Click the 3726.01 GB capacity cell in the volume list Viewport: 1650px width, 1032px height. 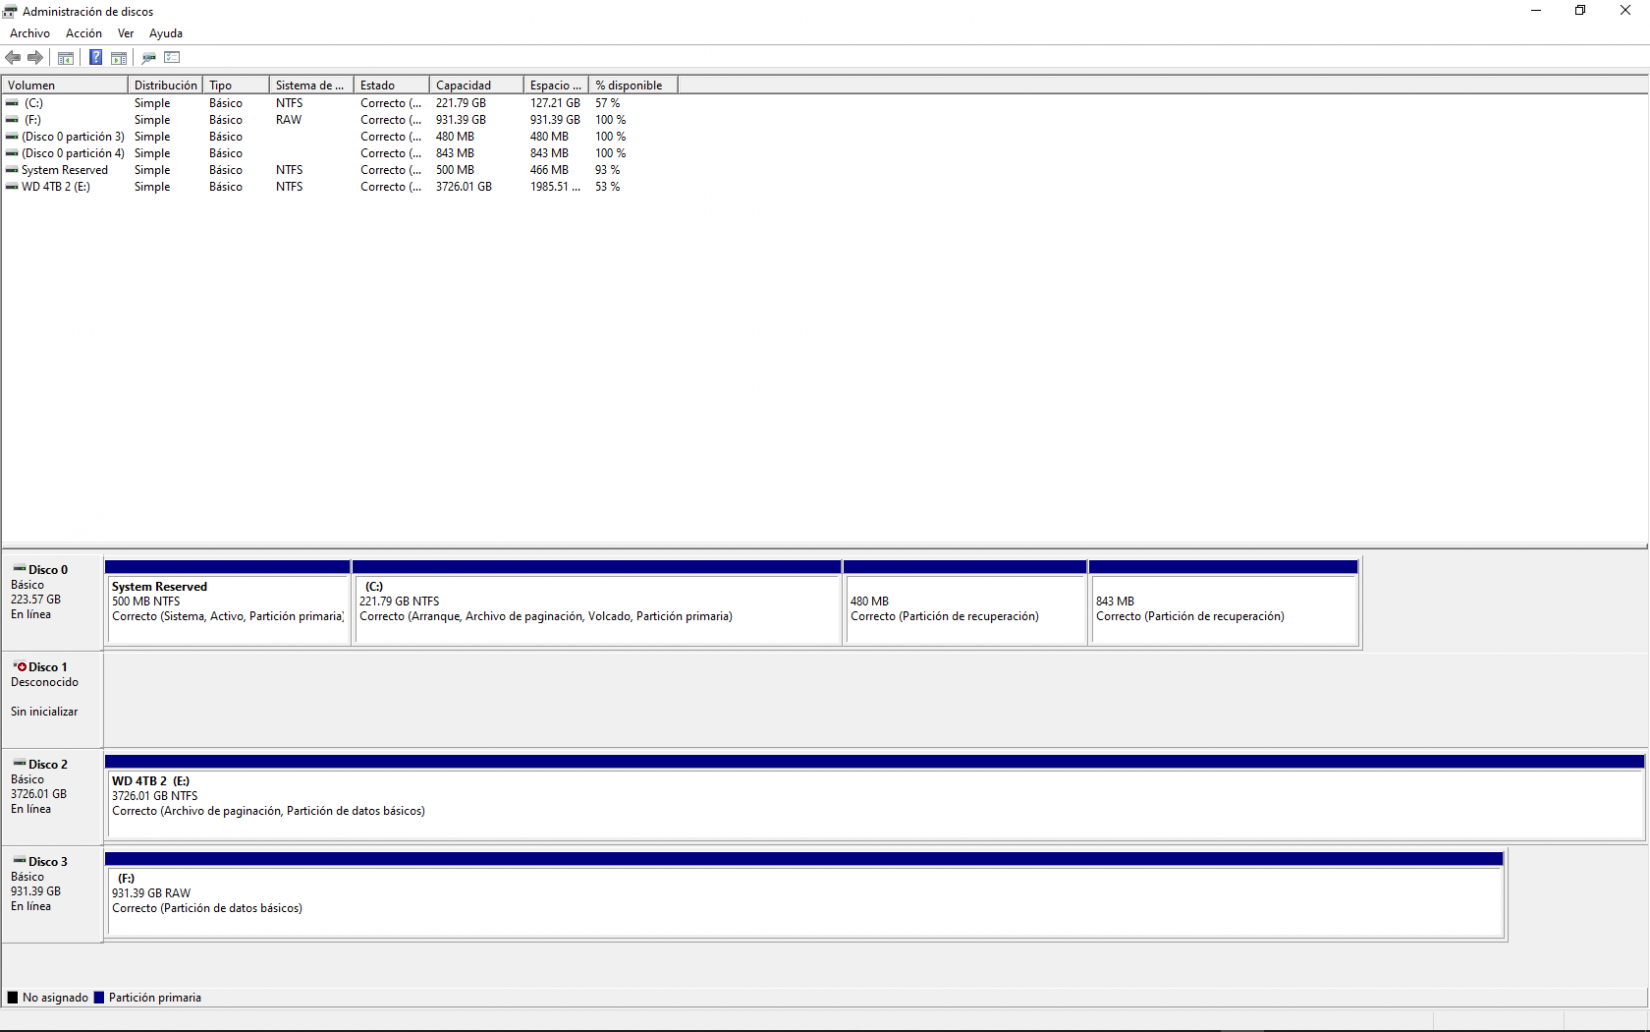point(464,187)
